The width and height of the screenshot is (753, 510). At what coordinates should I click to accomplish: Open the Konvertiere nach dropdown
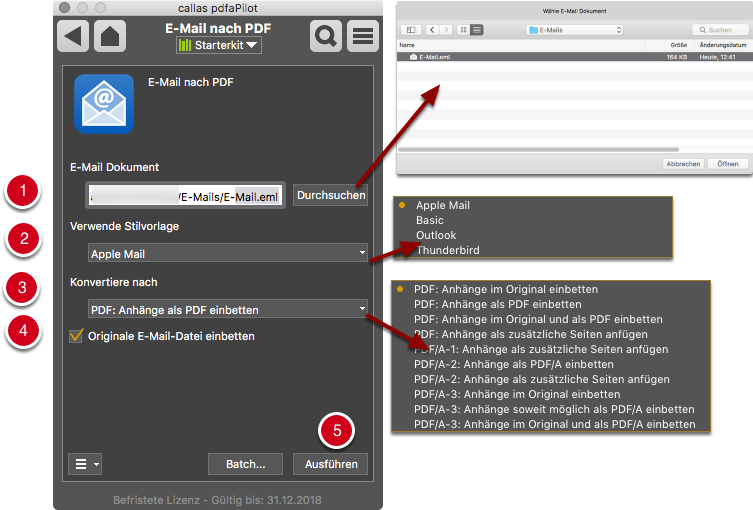click(x=228, y=309)
